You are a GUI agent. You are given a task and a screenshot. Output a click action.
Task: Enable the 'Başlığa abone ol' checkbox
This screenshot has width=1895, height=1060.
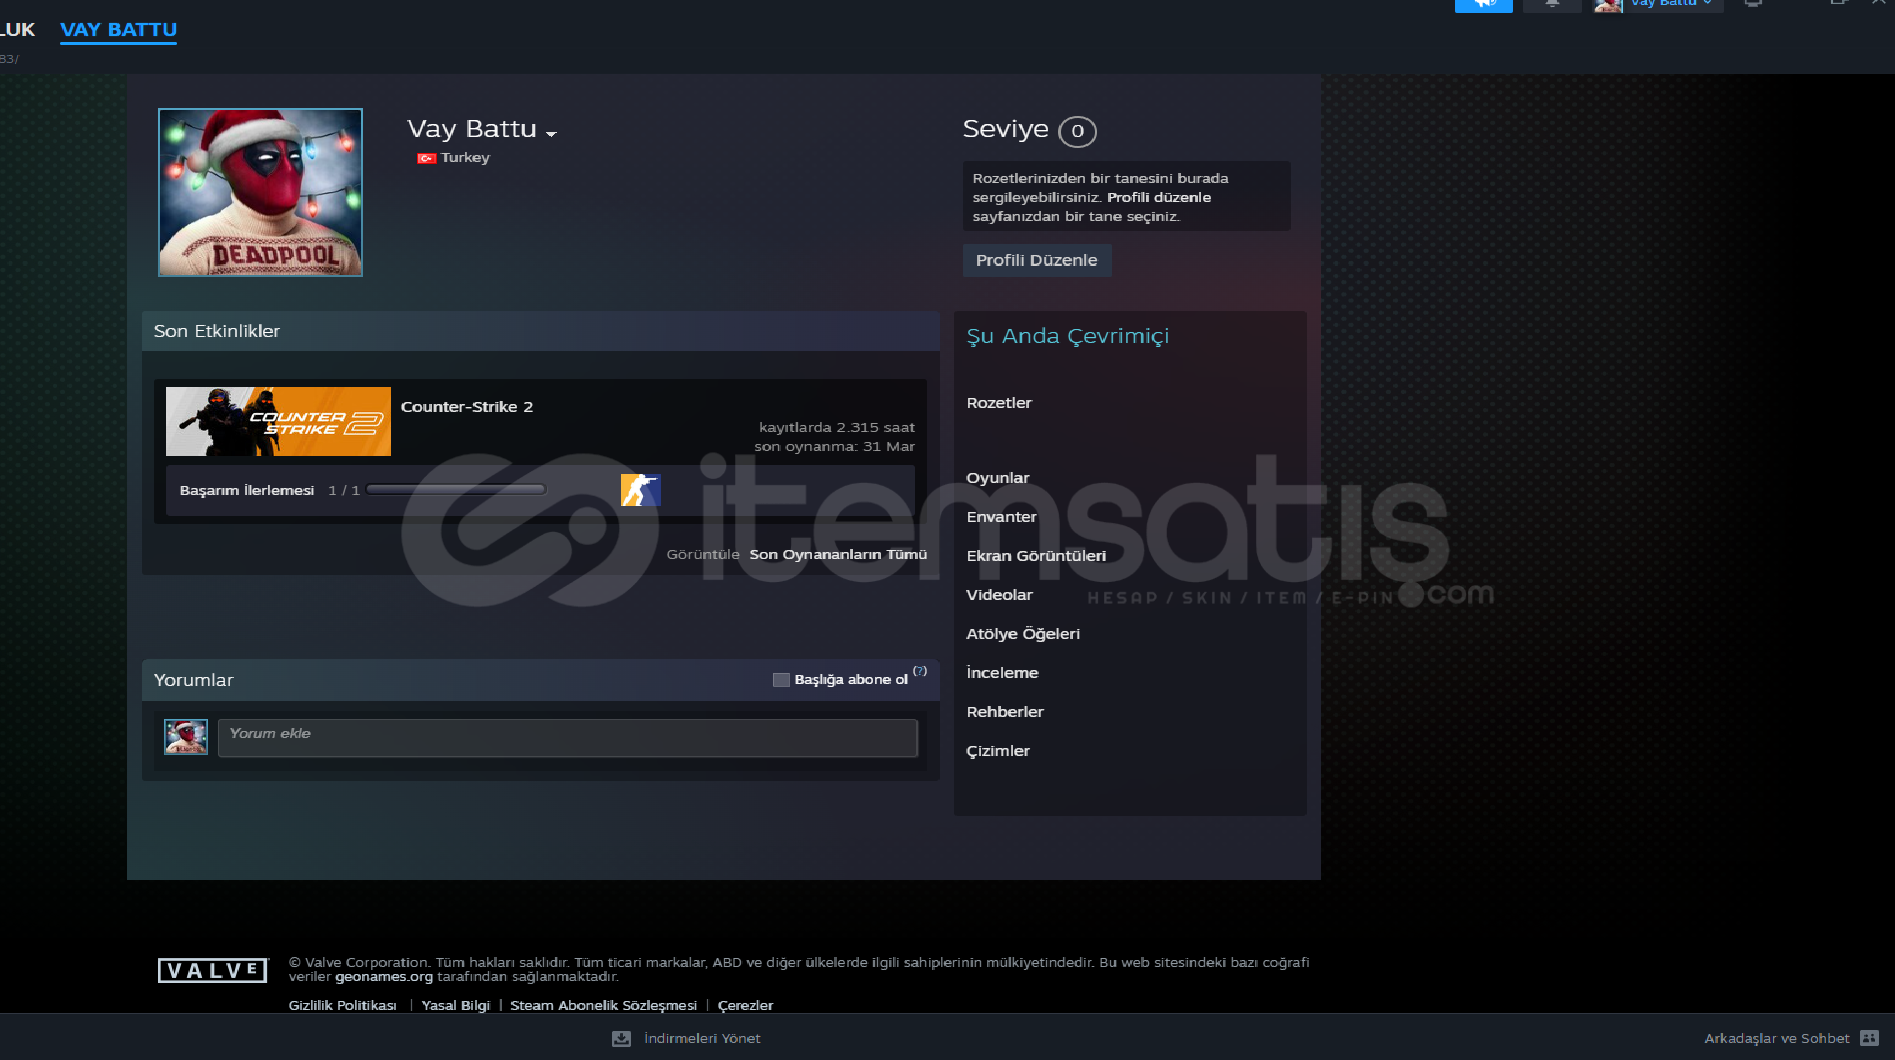click(781, 680)
